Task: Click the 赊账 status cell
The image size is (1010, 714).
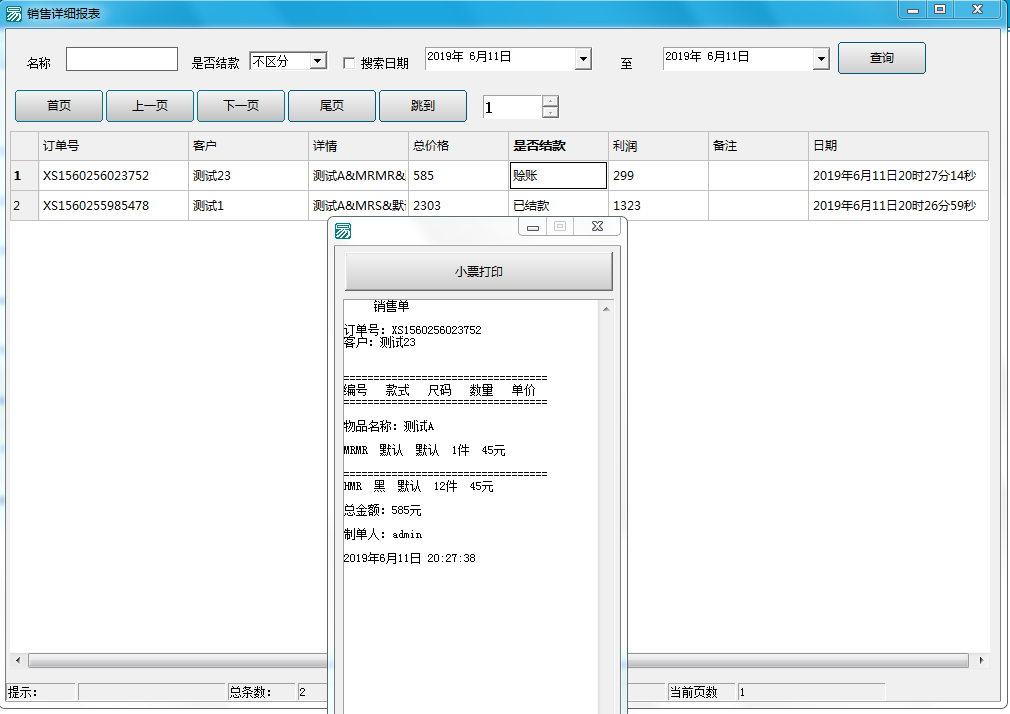Action: click(558, 176)
